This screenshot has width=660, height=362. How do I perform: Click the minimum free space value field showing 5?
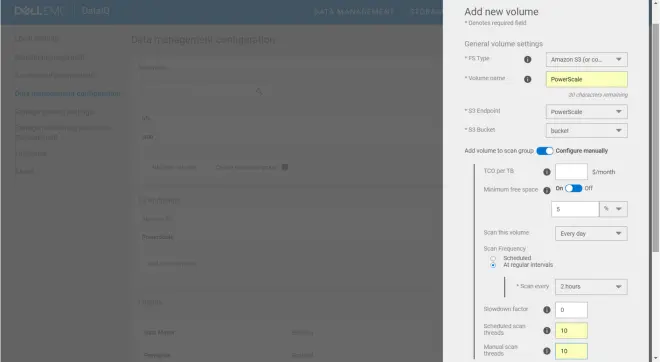(x=575, y=209)
